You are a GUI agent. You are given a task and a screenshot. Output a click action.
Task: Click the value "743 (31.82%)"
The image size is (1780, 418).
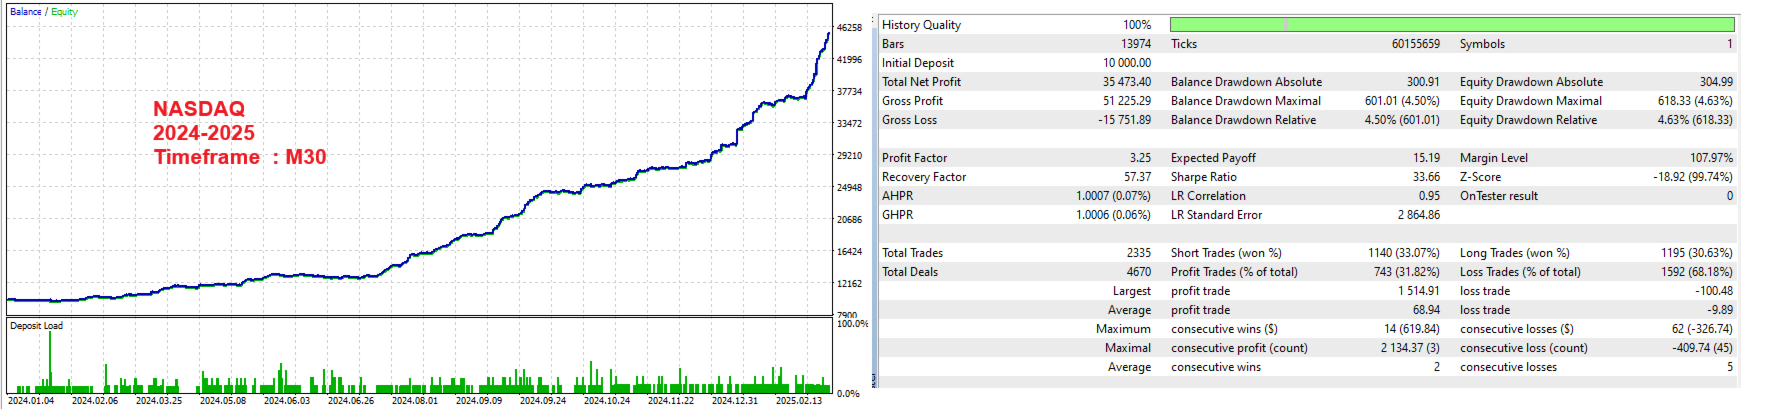[x=1407, y=272]
